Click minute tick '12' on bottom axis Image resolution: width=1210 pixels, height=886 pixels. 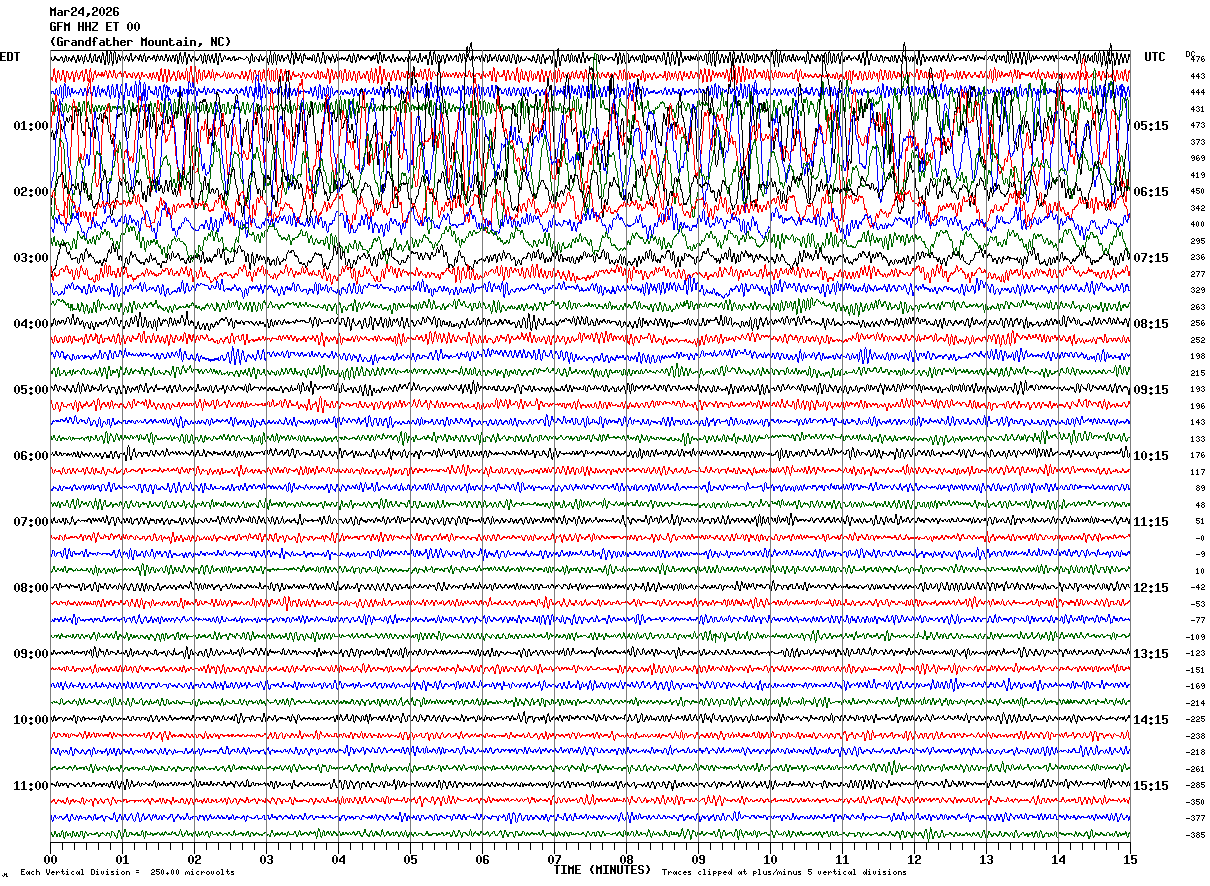coord(914,859)
